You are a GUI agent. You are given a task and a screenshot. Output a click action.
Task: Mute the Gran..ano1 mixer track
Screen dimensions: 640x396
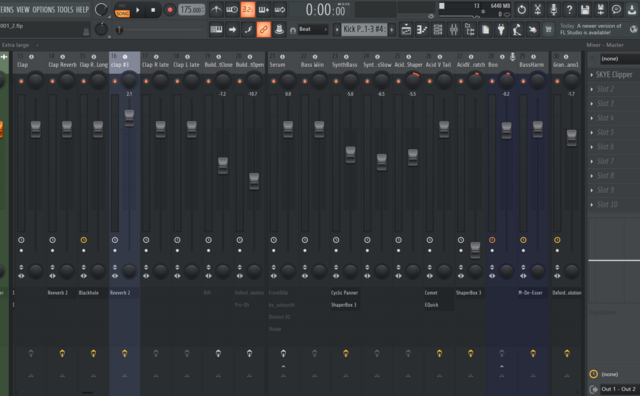pos(557,81)
